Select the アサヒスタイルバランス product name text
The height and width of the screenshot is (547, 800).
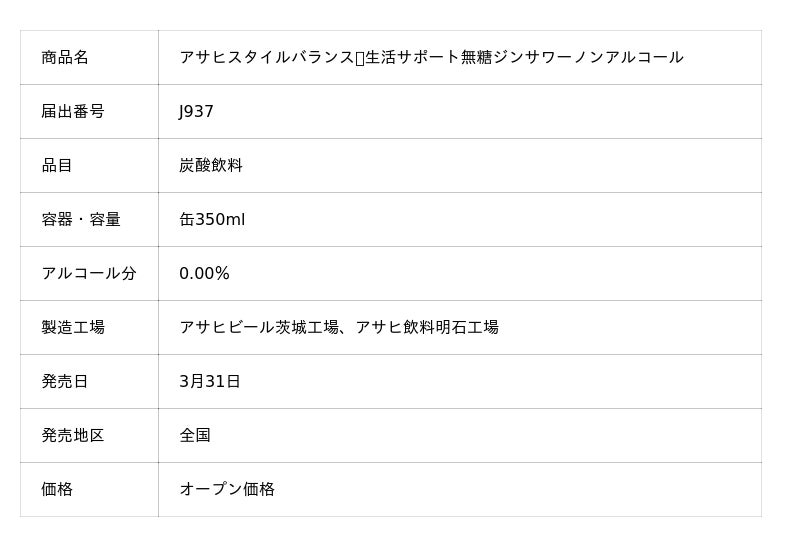click(266, 57)
